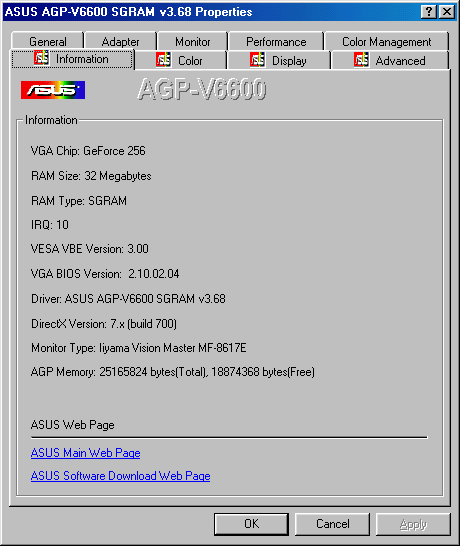The width and height of the screenshot is (460, 546).
Task: Click the ASUS icon on Color tab
Action: 163,60
